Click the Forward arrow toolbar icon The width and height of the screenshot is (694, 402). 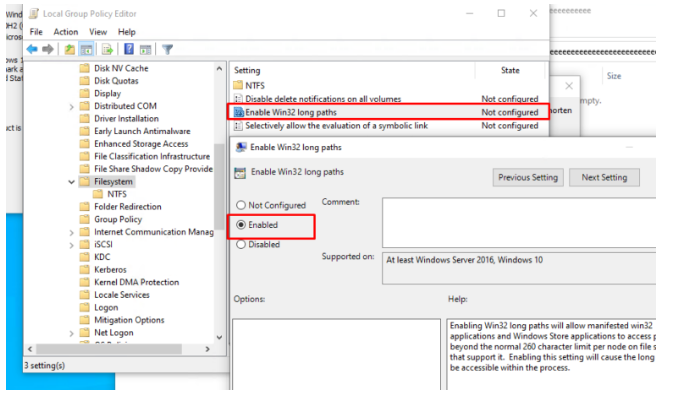pyautogui.click(x=48, y=49)
